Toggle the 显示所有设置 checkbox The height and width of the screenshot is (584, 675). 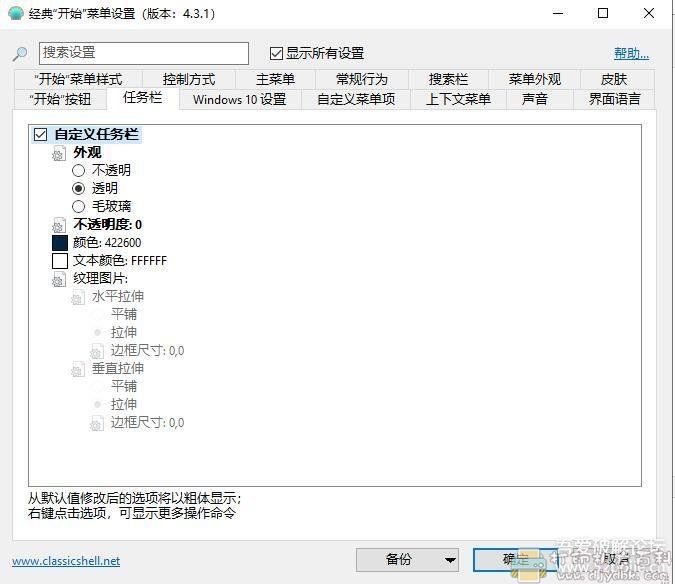[x=276, y=53]
